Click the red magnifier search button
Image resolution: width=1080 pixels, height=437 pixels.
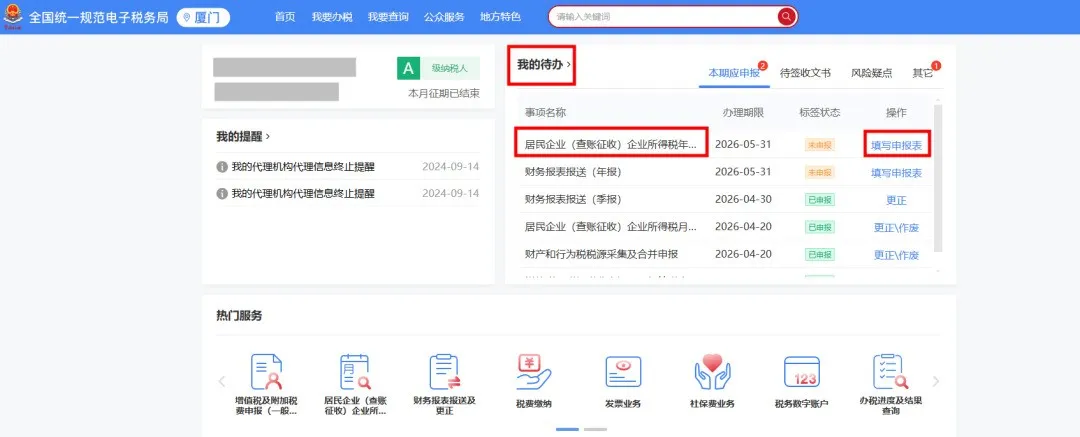[x=787, y=17]
